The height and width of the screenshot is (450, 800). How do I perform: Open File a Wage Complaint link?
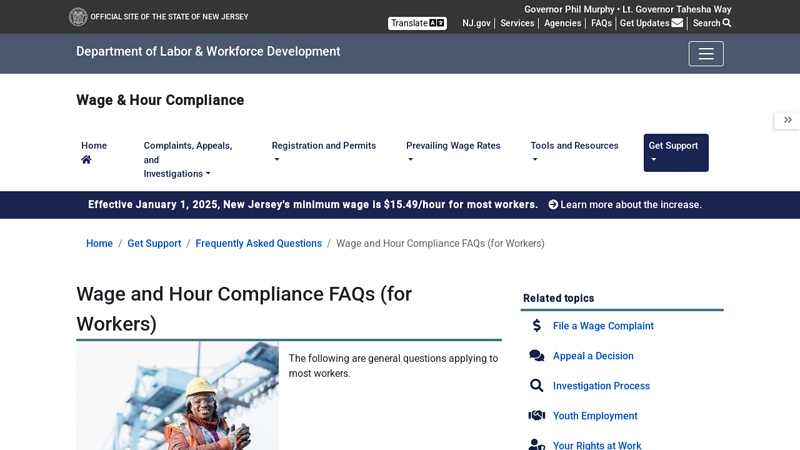coord(603,326)
